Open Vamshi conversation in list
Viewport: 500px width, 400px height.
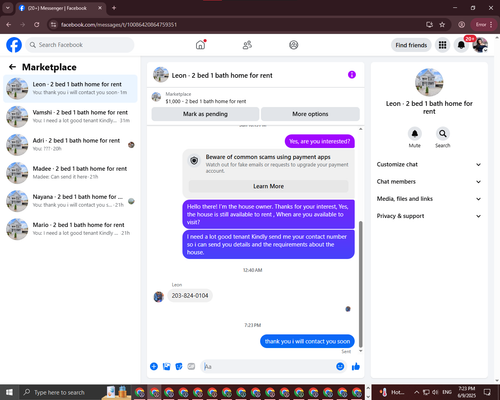click(x=70, y=116)
